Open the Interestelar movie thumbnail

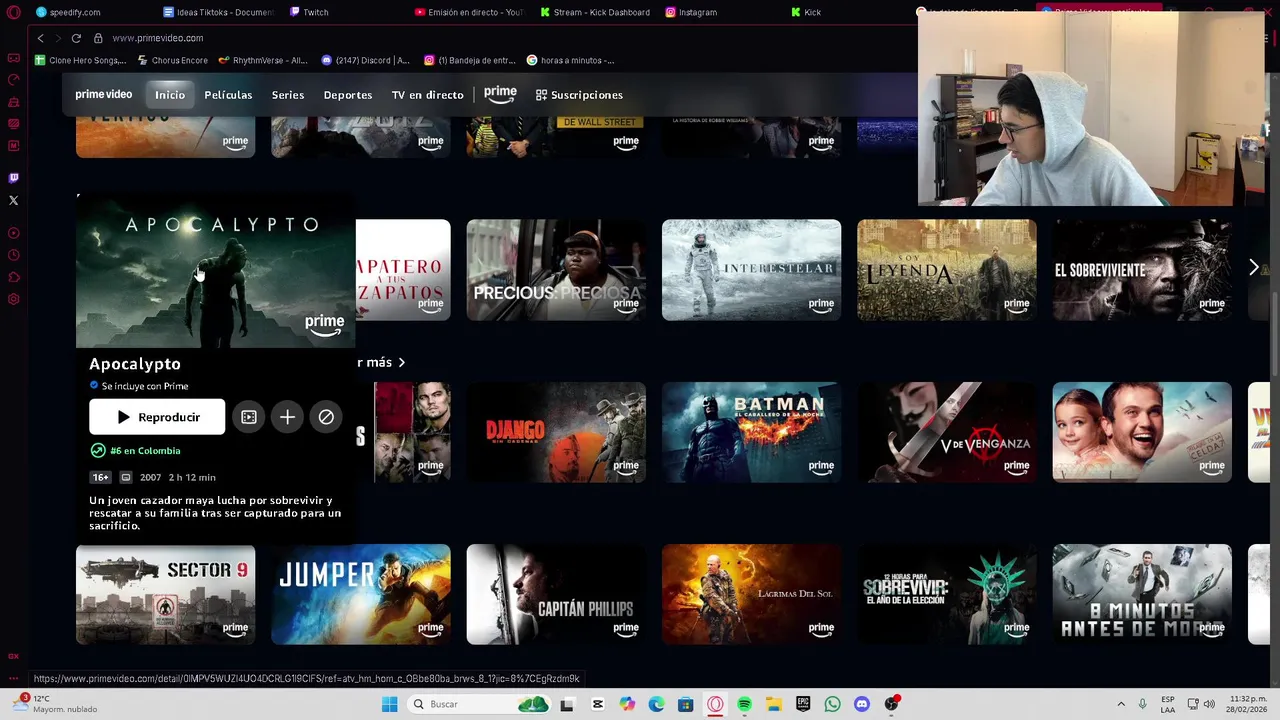(751, 270)
